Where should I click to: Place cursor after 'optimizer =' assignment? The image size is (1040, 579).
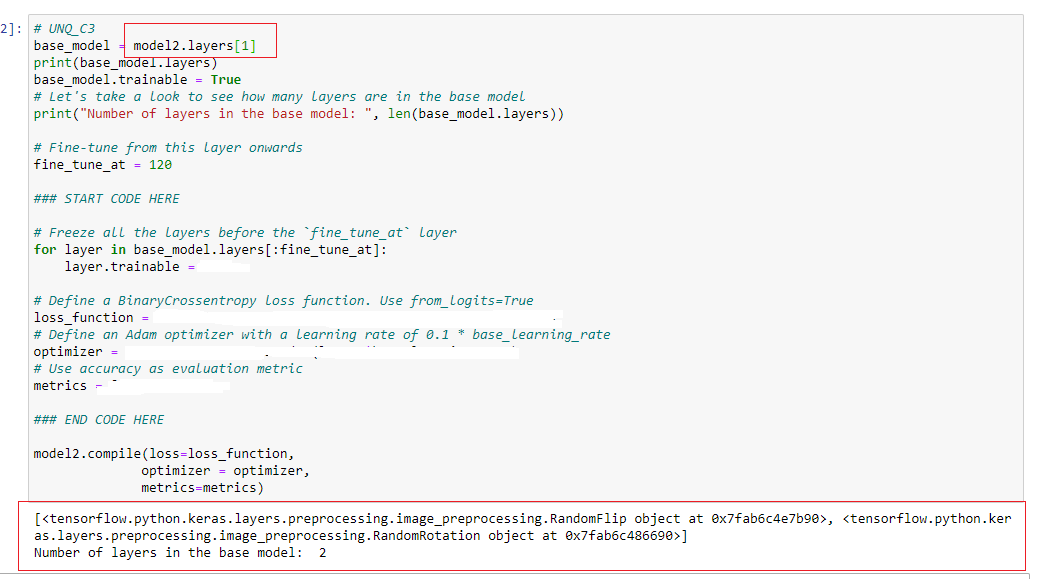pos(124,351)
